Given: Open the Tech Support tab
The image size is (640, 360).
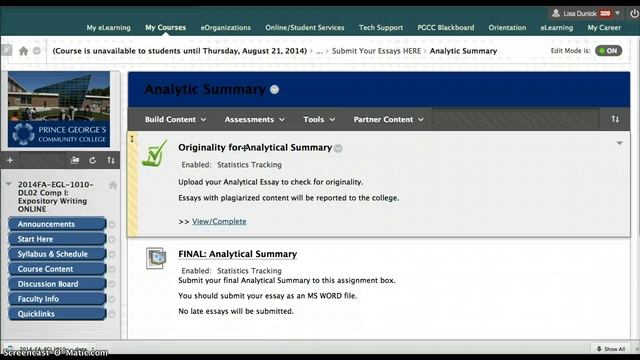Looking at the screenshot, I should pos(381,28).
